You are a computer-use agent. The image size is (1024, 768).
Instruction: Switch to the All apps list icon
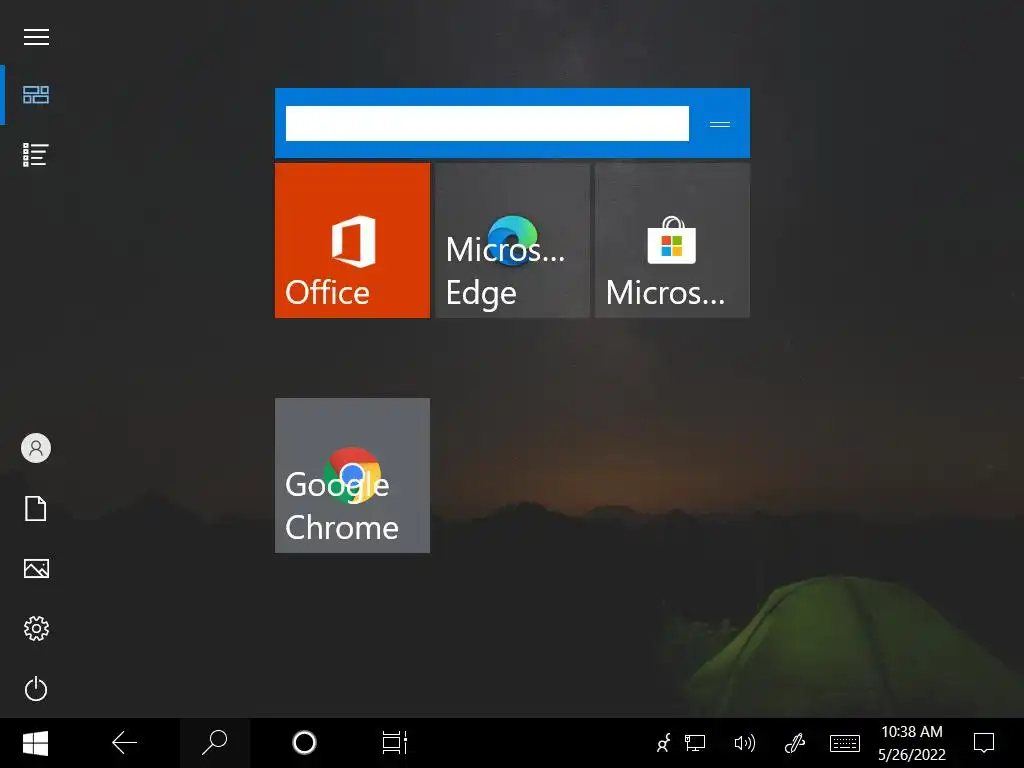(35, 155)
